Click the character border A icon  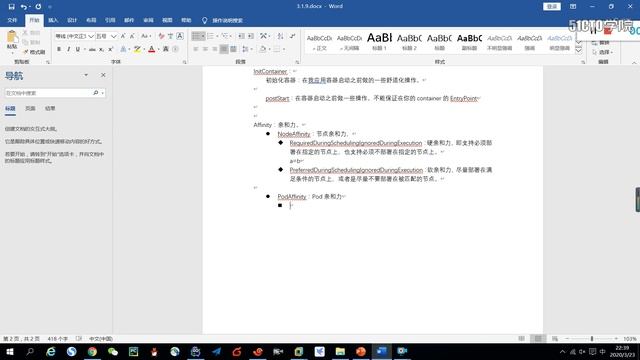[x=180, y=36]
